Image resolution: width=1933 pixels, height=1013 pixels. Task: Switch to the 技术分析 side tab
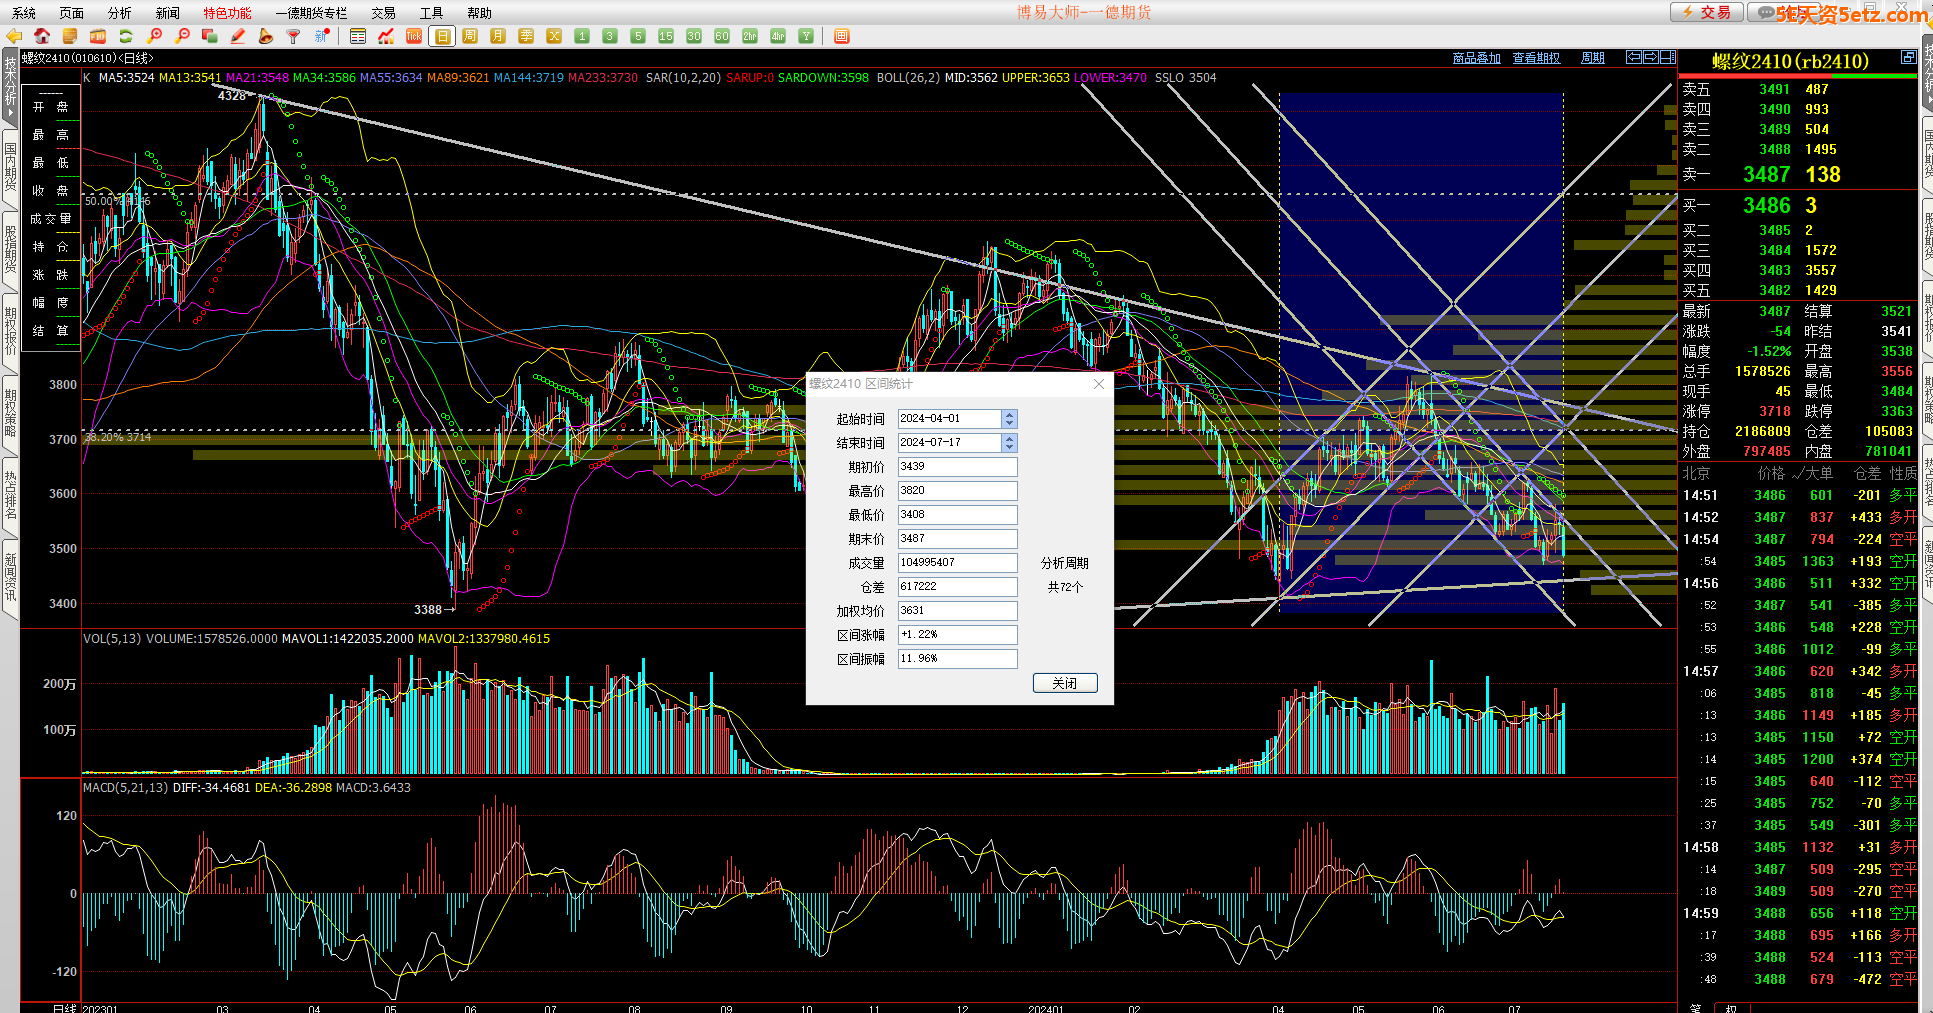tap(10, 86)
